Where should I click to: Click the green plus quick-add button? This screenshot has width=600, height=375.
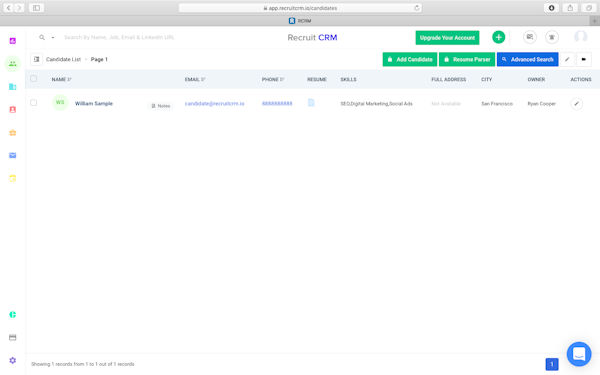pyautogui.click(x=498, y=37)
